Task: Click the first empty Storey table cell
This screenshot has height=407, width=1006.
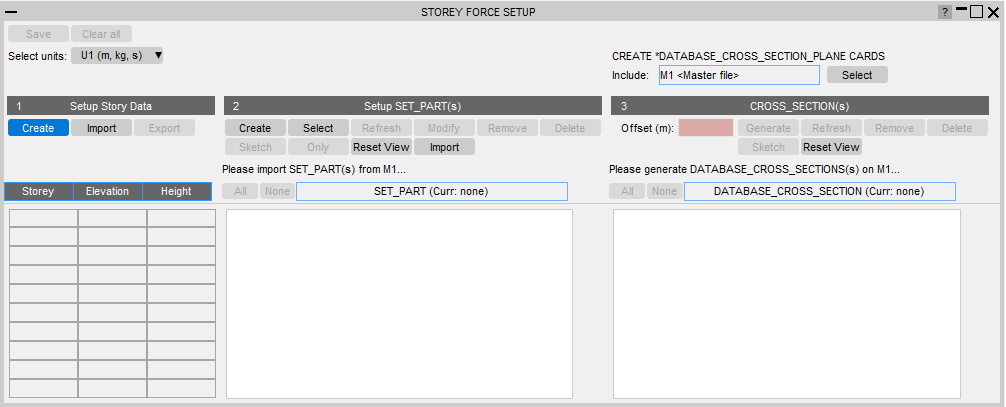Action: pos(43,218)
